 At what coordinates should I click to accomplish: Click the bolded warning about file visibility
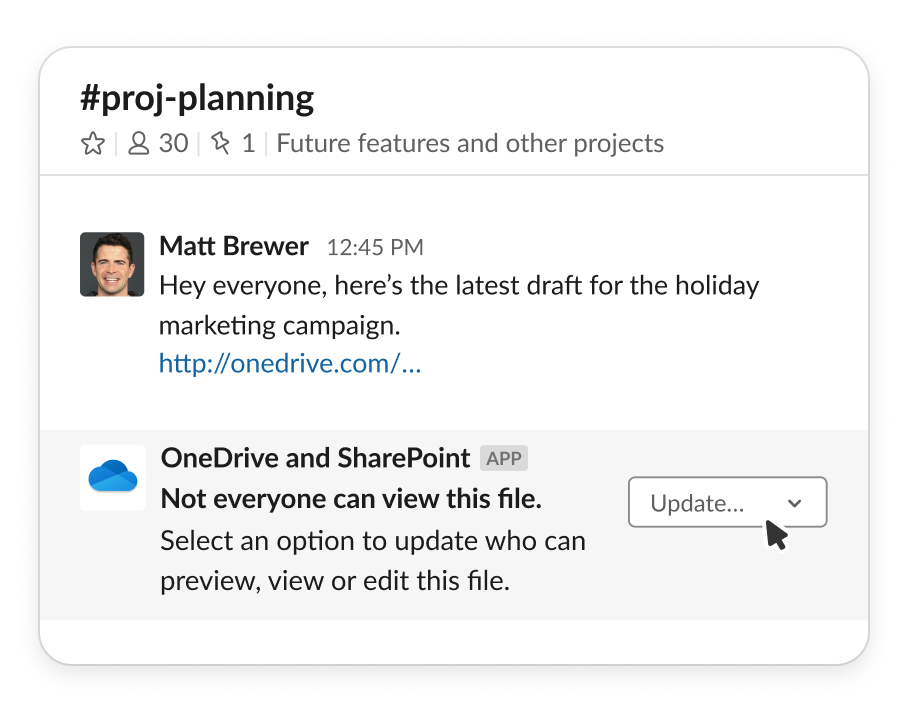tap(350, 498)
